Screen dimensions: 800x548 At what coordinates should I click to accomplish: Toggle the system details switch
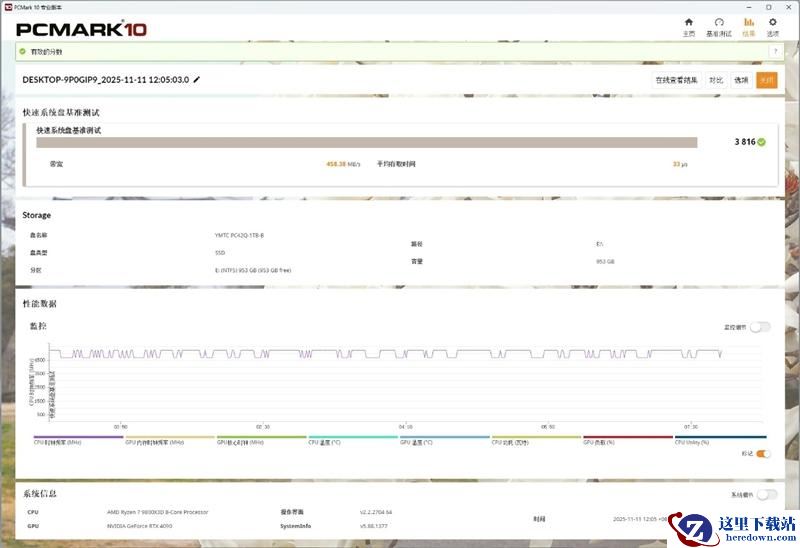pos(767,494)
